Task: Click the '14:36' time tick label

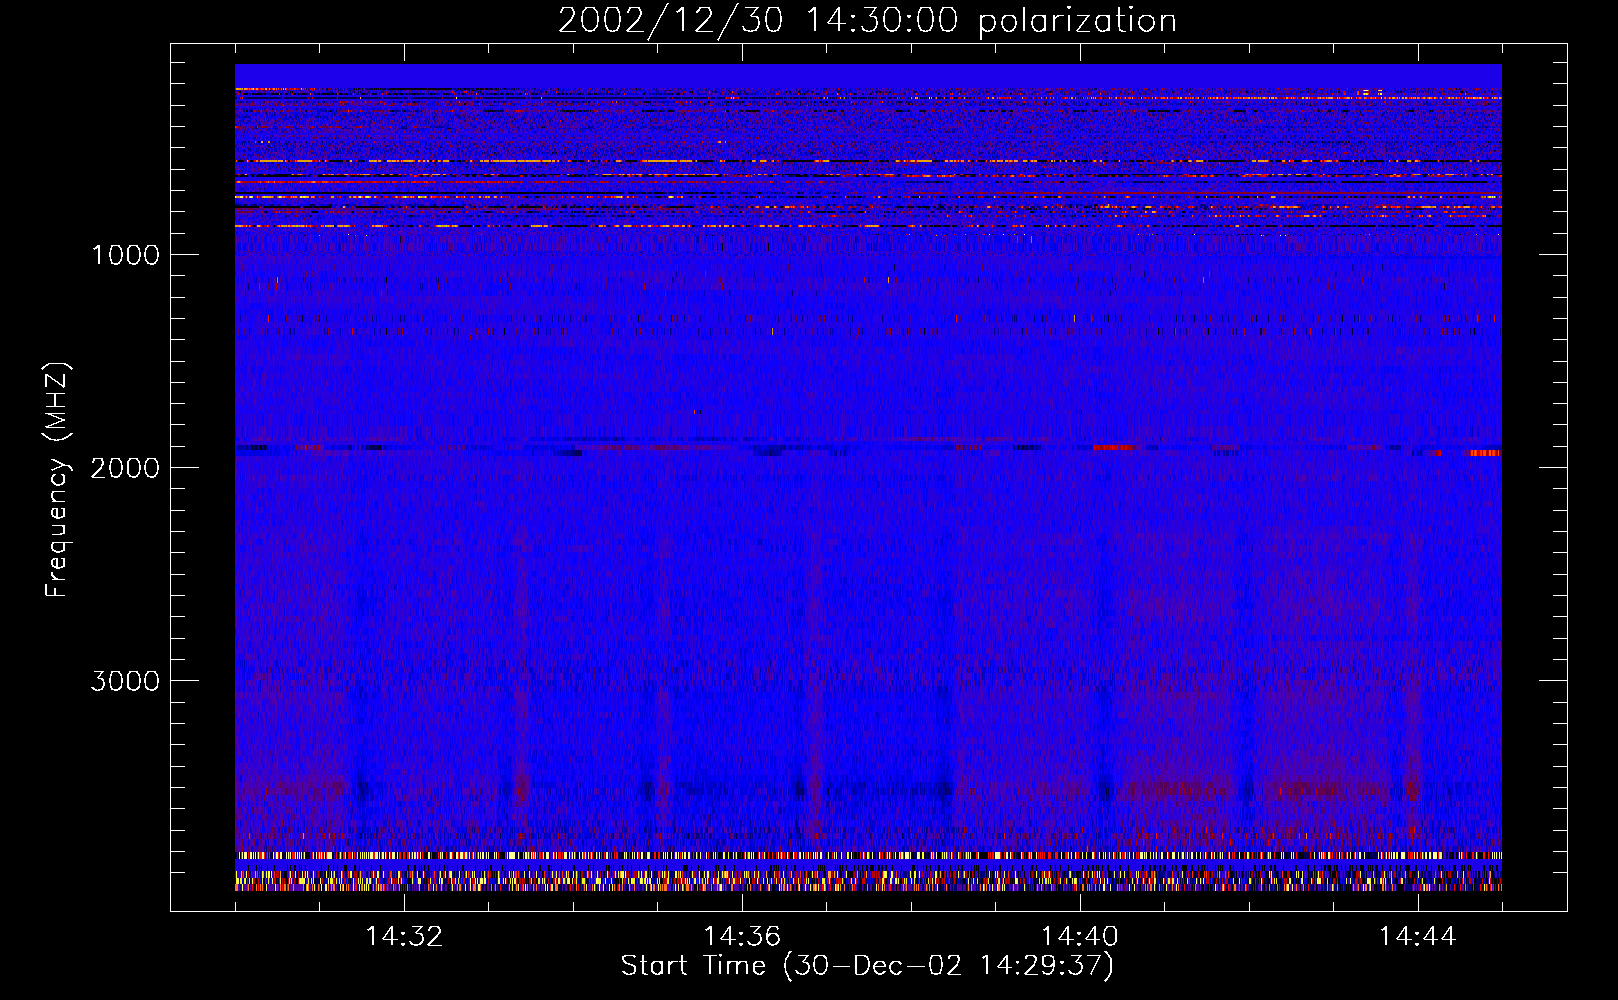Action: click(742, 937)
